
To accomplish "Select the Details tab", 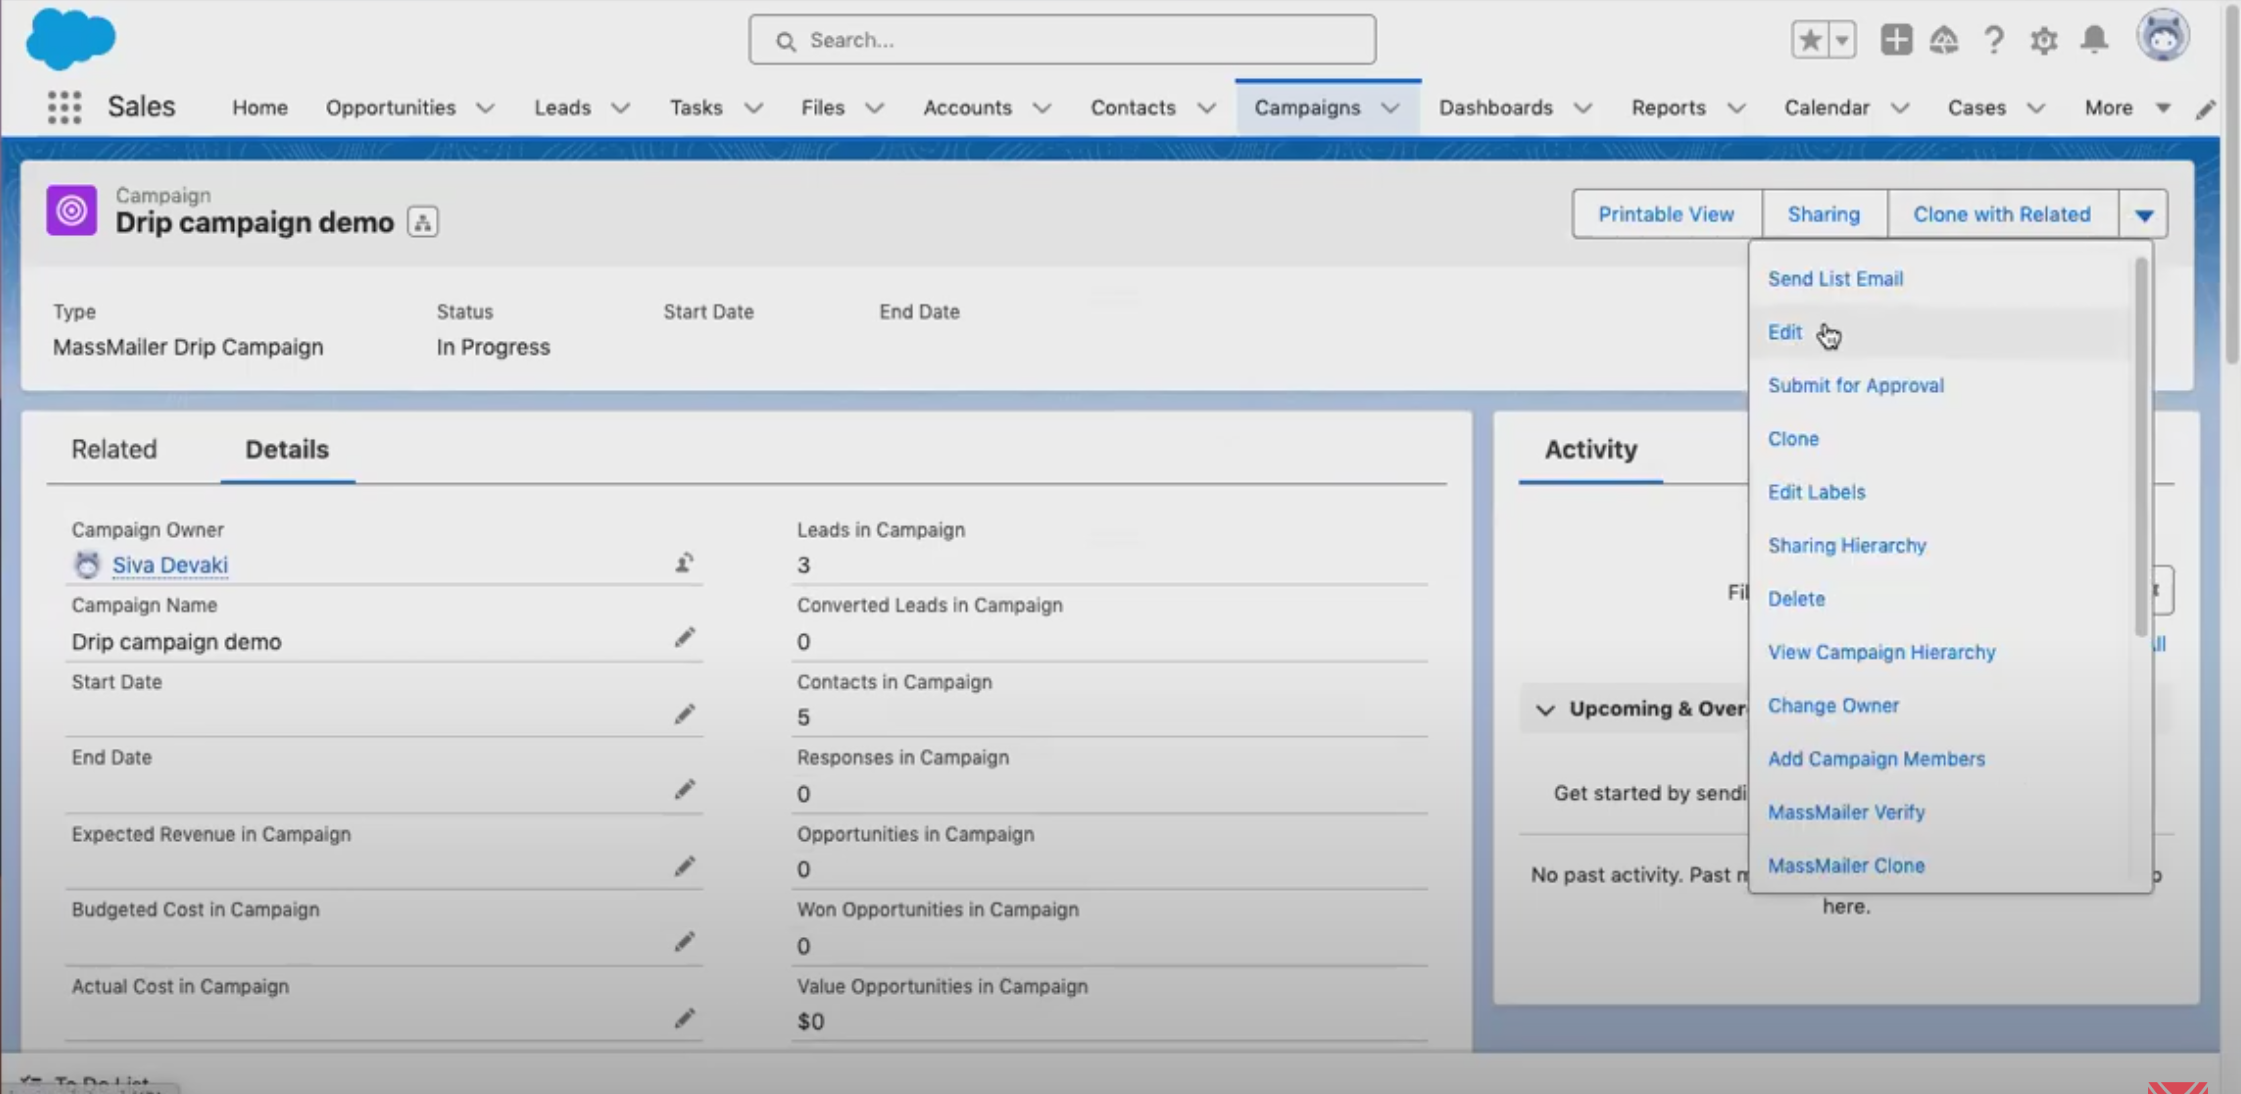I will click(287, 450).
